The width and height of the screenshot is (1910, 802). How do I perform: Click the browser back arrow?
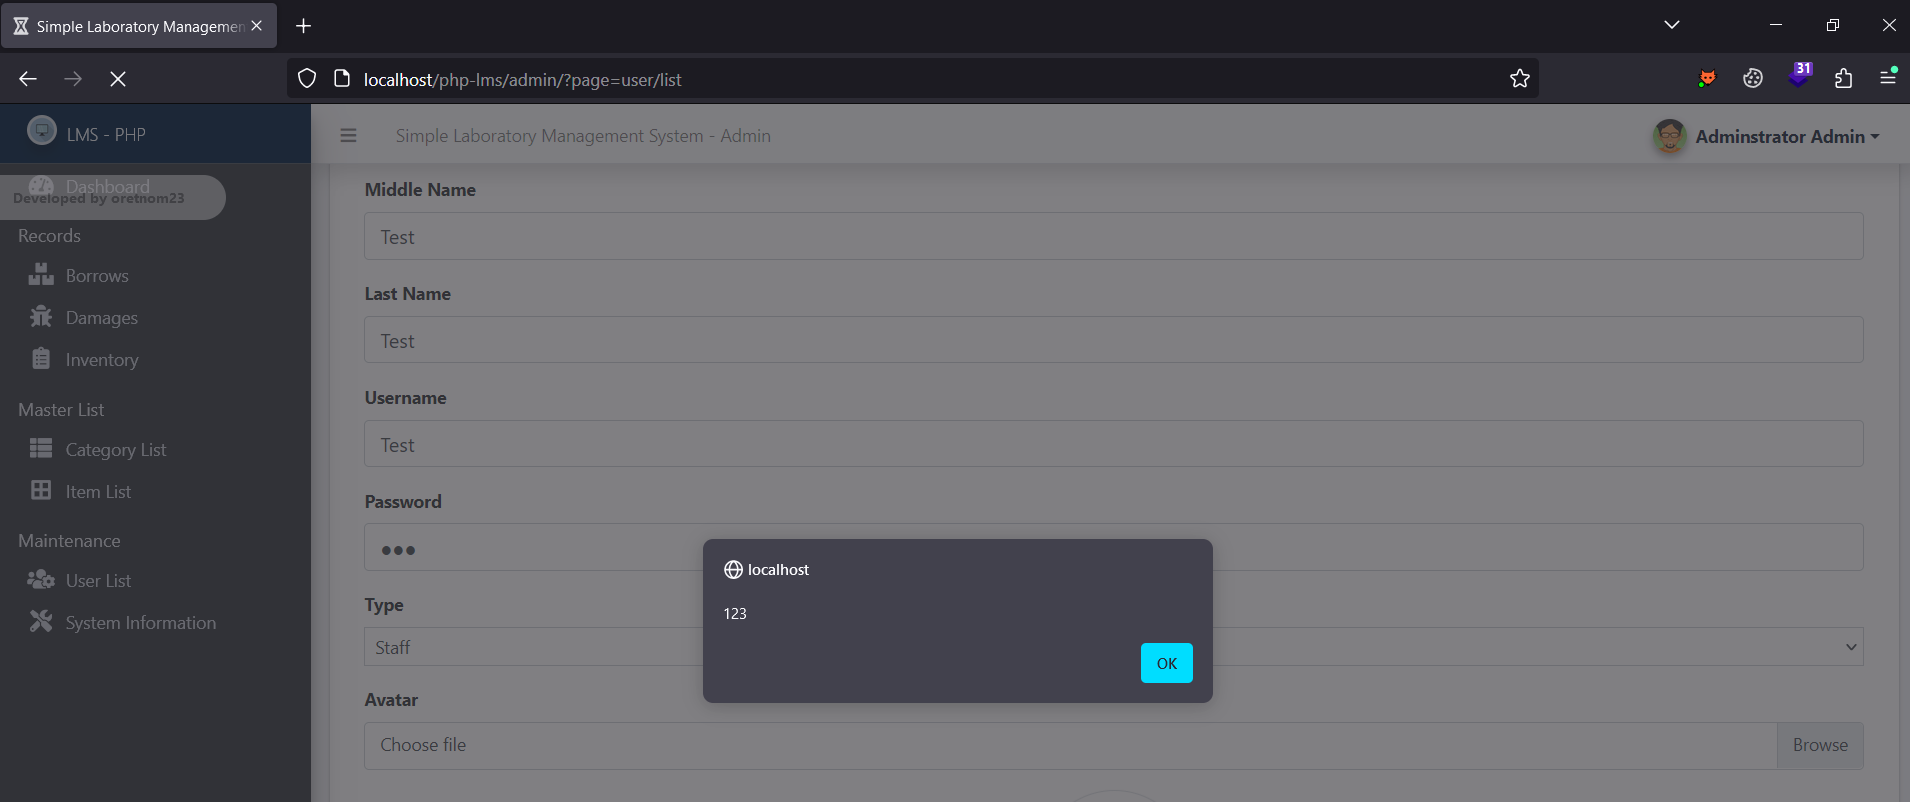[x=28, y=79]
